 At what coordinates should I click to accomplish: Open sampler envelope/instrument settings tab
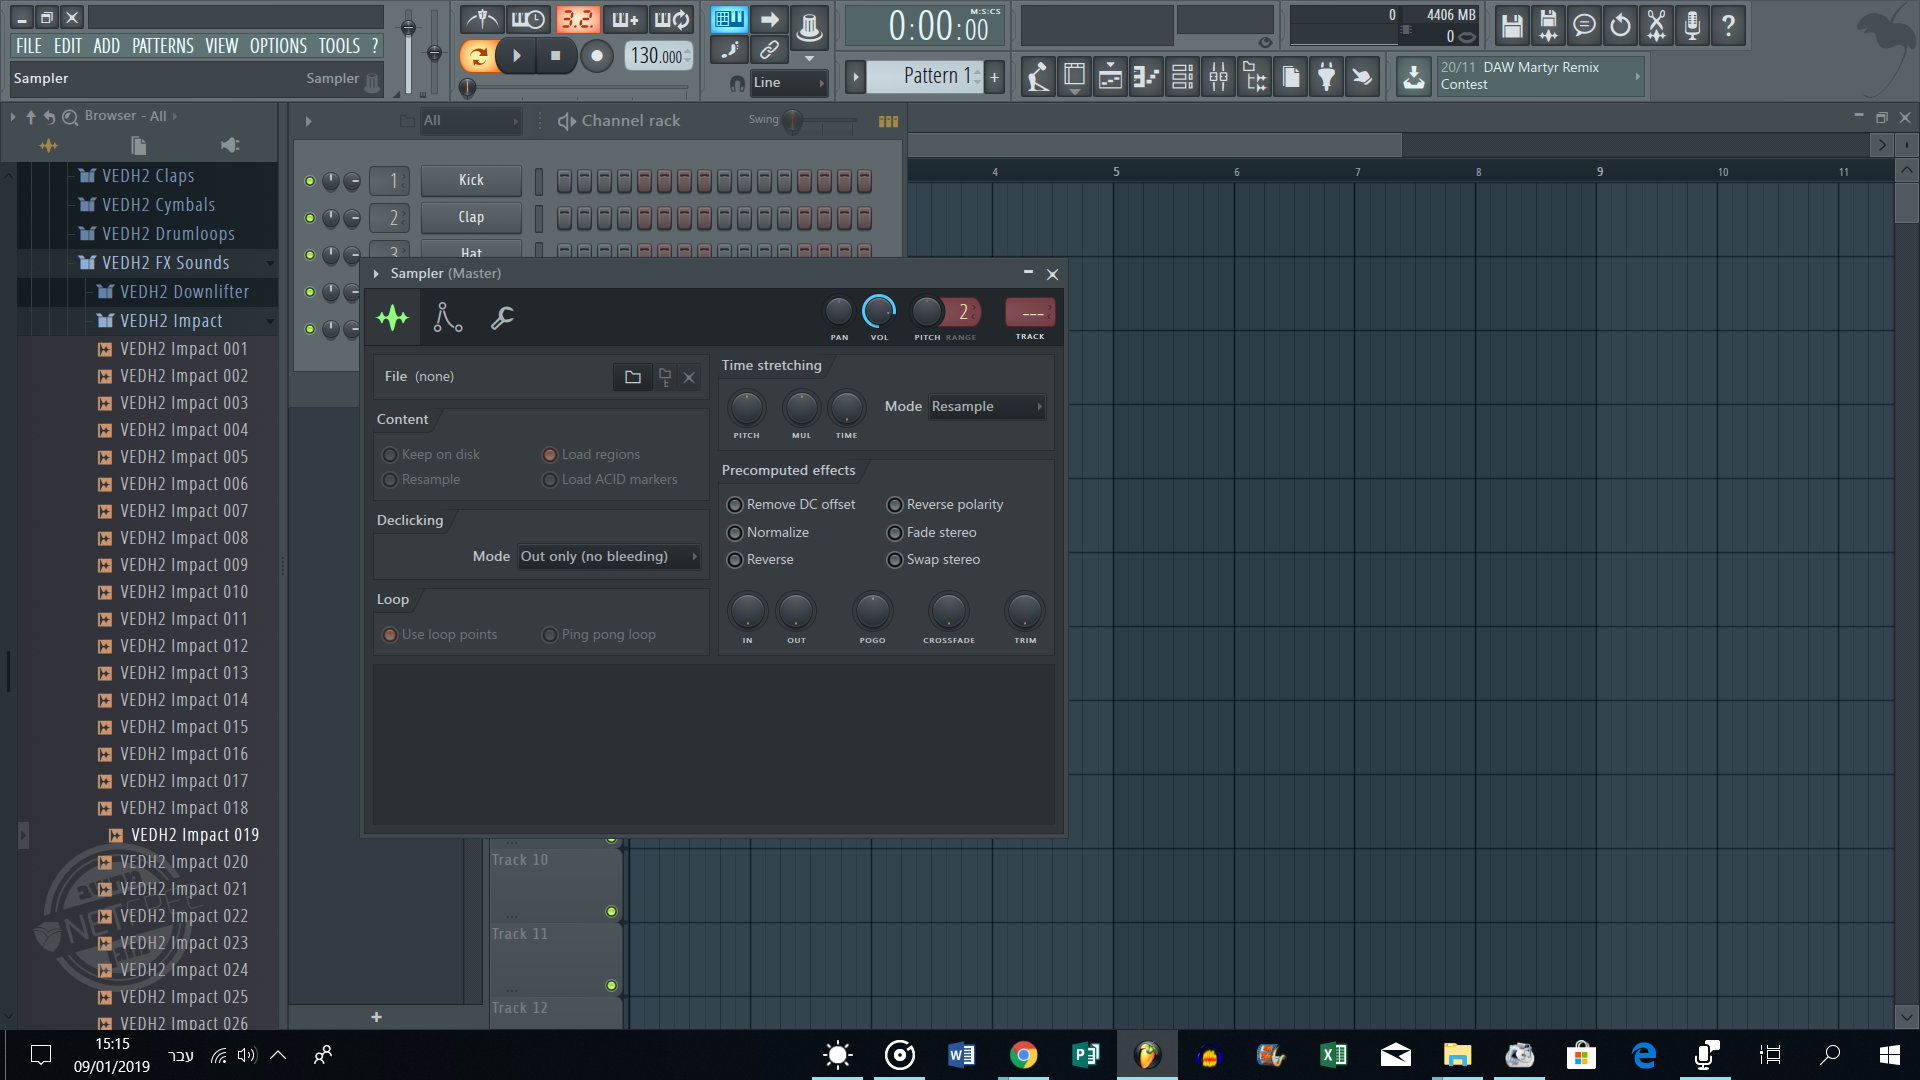(x=447, y=318)
